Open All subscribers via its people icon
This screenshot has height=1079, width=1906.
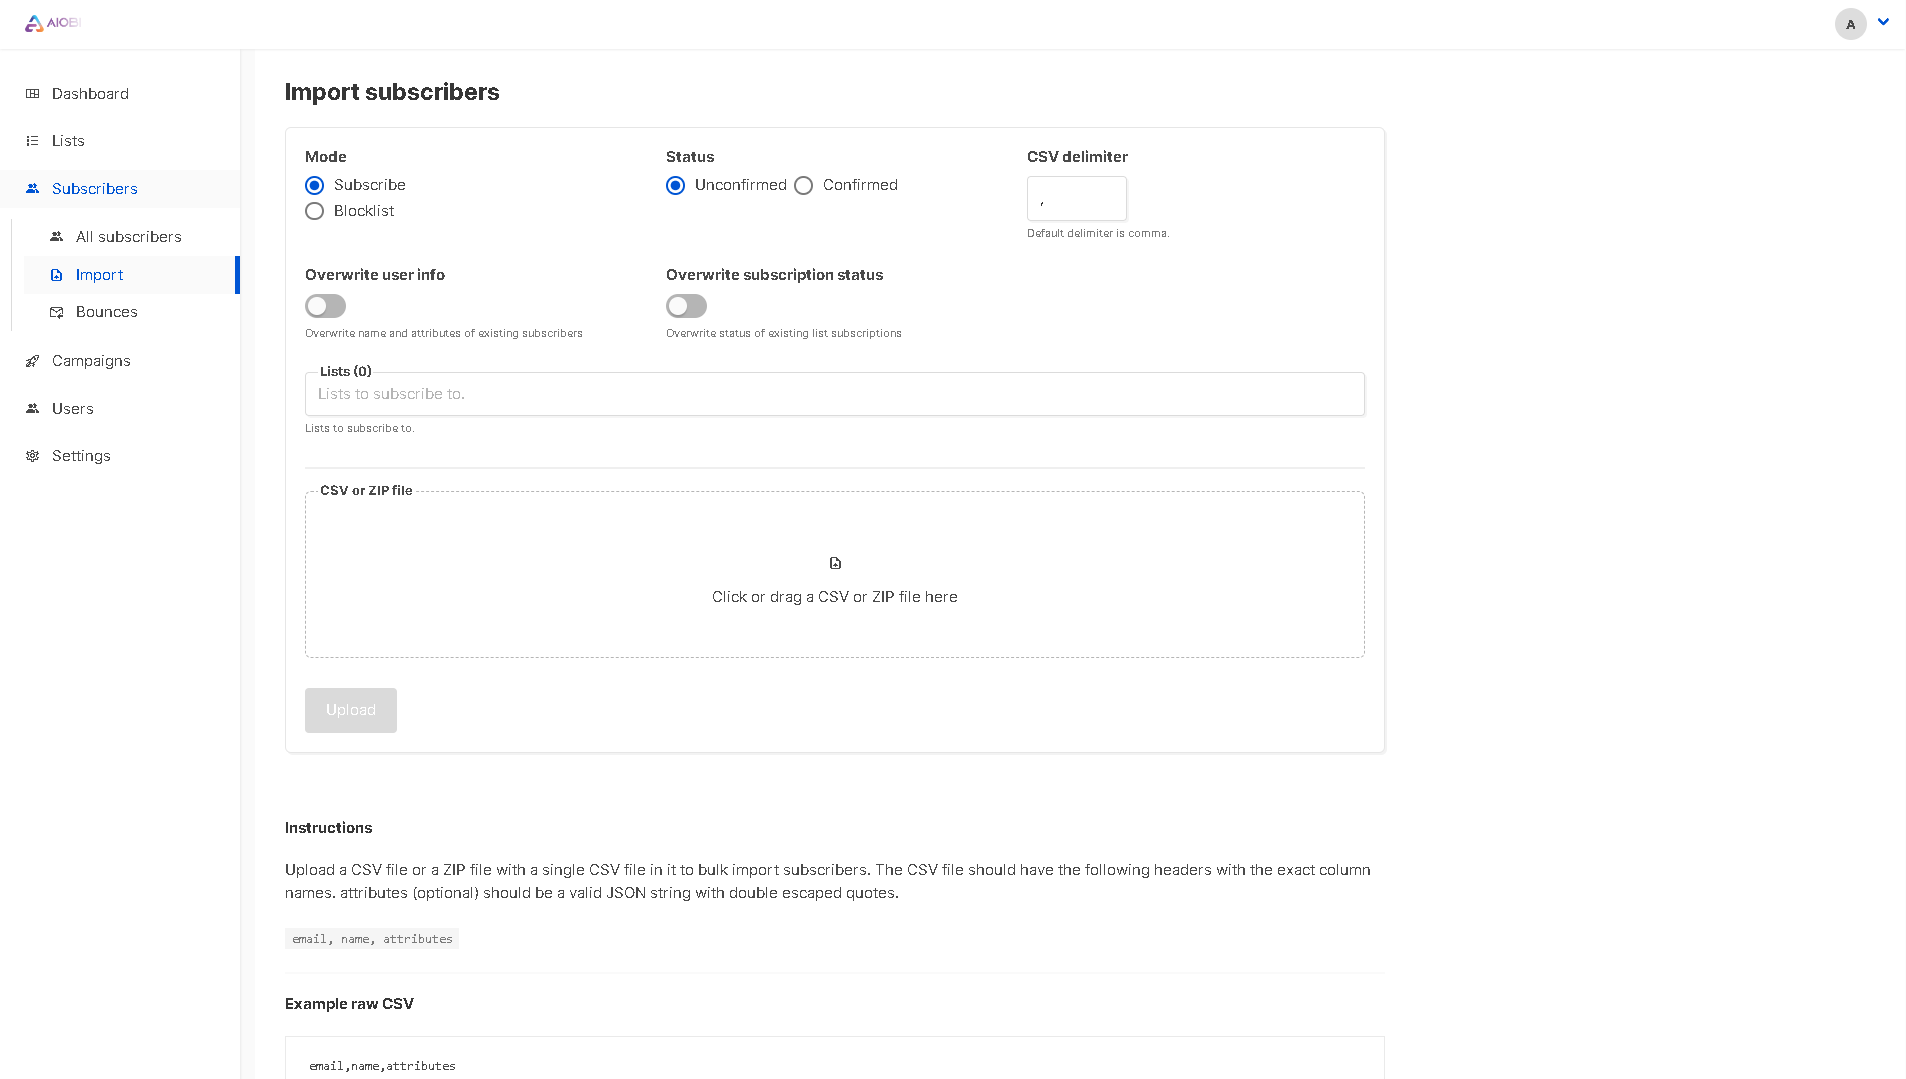pos(58,236)
